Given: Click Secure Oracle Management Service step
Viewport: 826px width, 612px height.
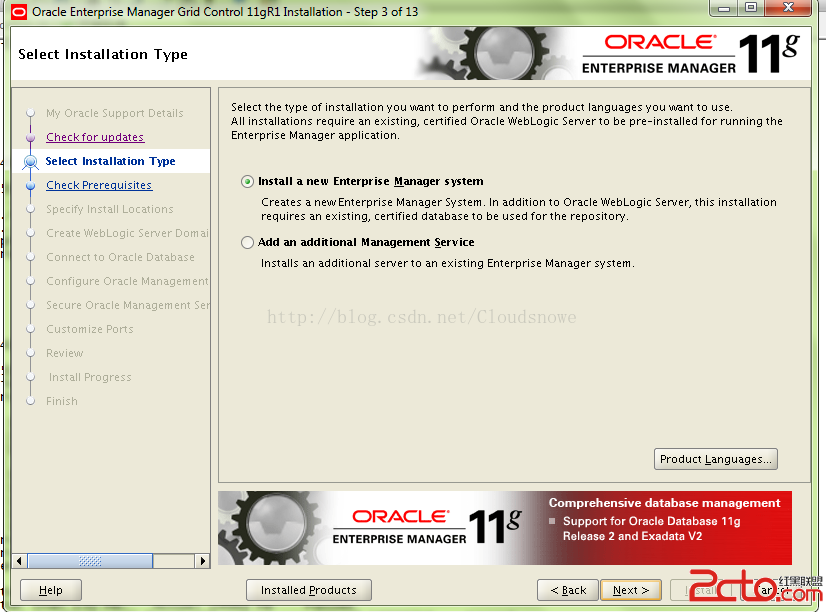Looking at the screenshot, I should coord(127,305).
